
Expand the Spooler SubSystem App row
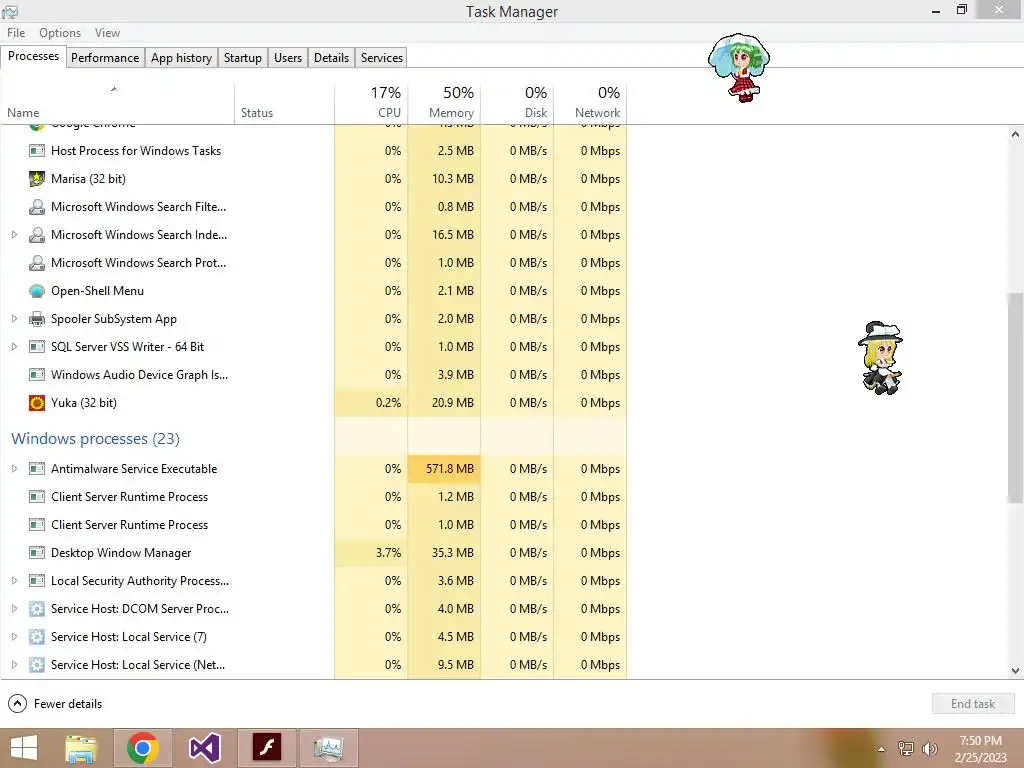pos(14,319)
